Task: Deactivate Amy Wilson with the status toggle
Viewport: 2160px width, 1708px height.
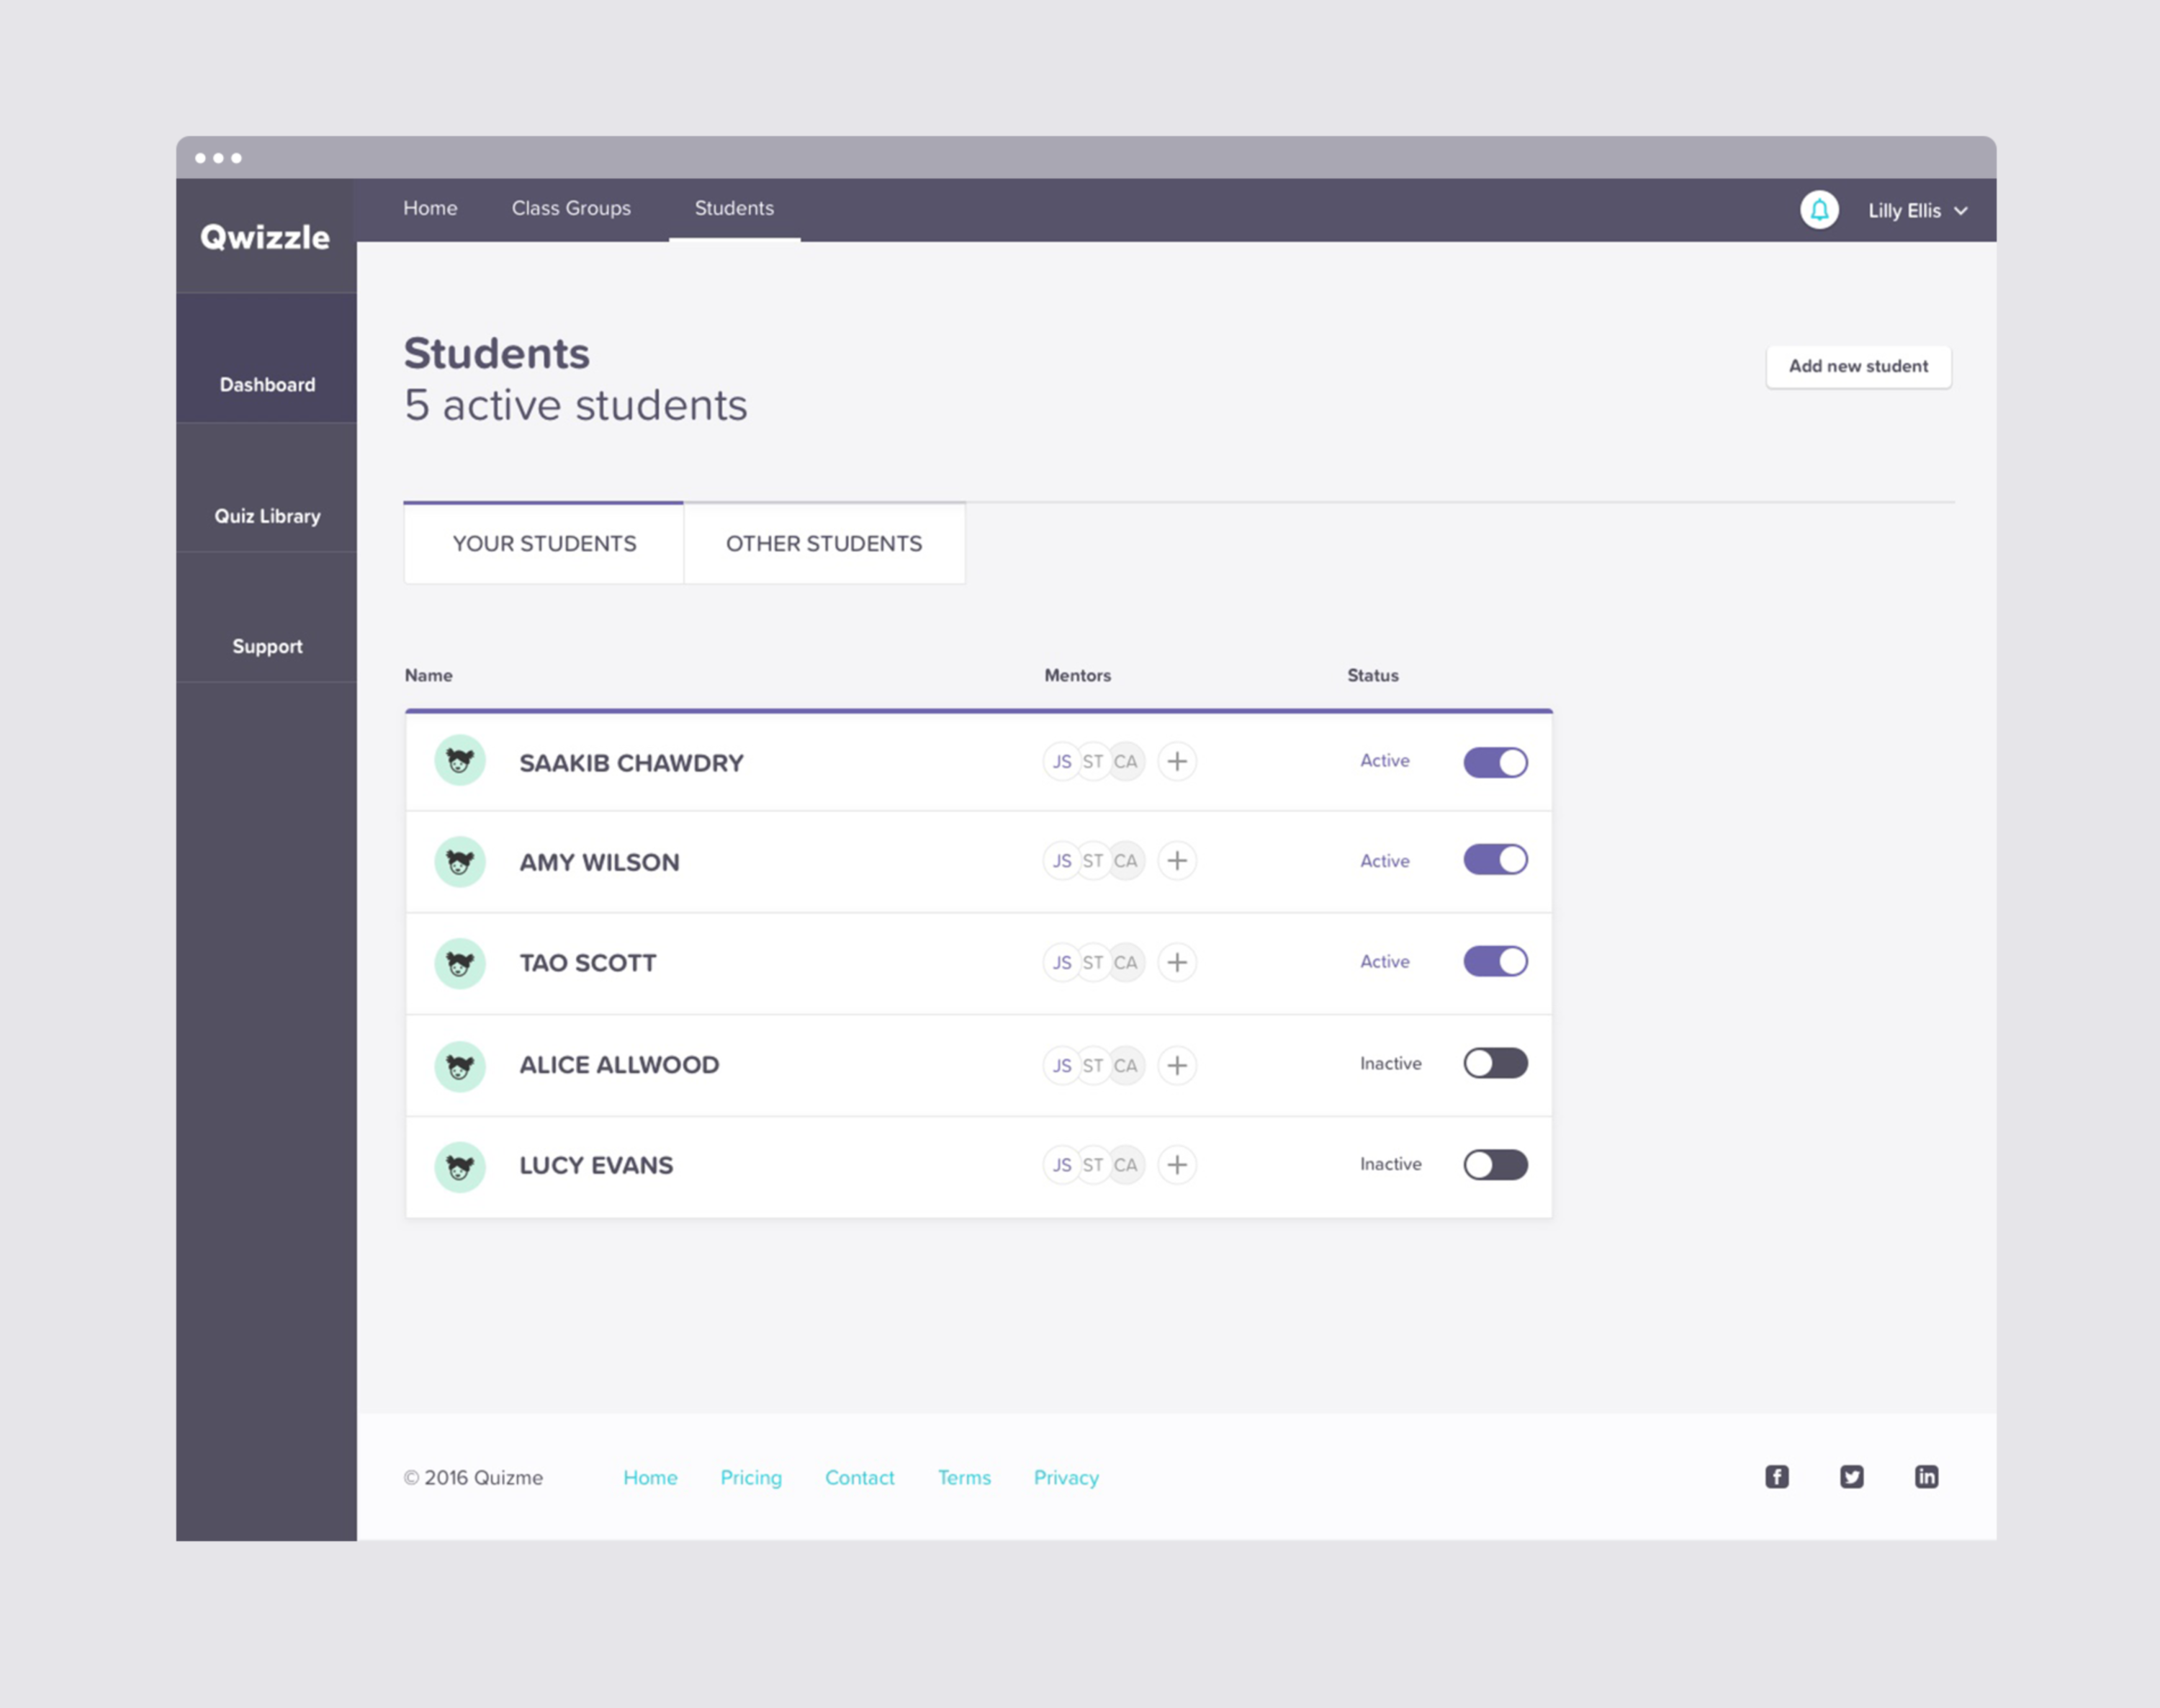Action: coord(1495,860)
